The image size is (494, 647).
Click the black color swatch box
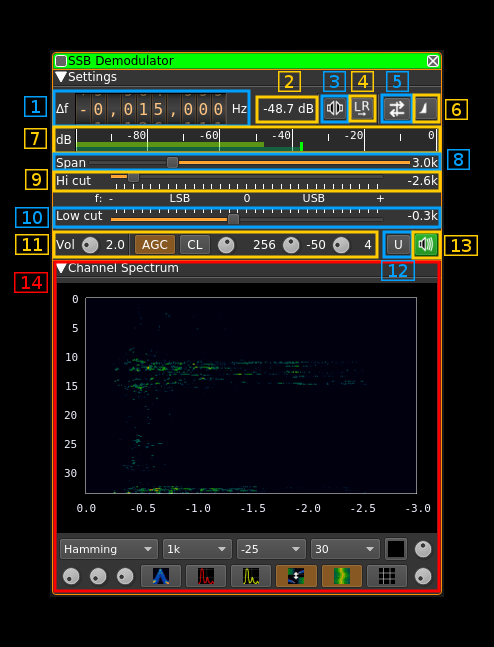coord(396,549)
